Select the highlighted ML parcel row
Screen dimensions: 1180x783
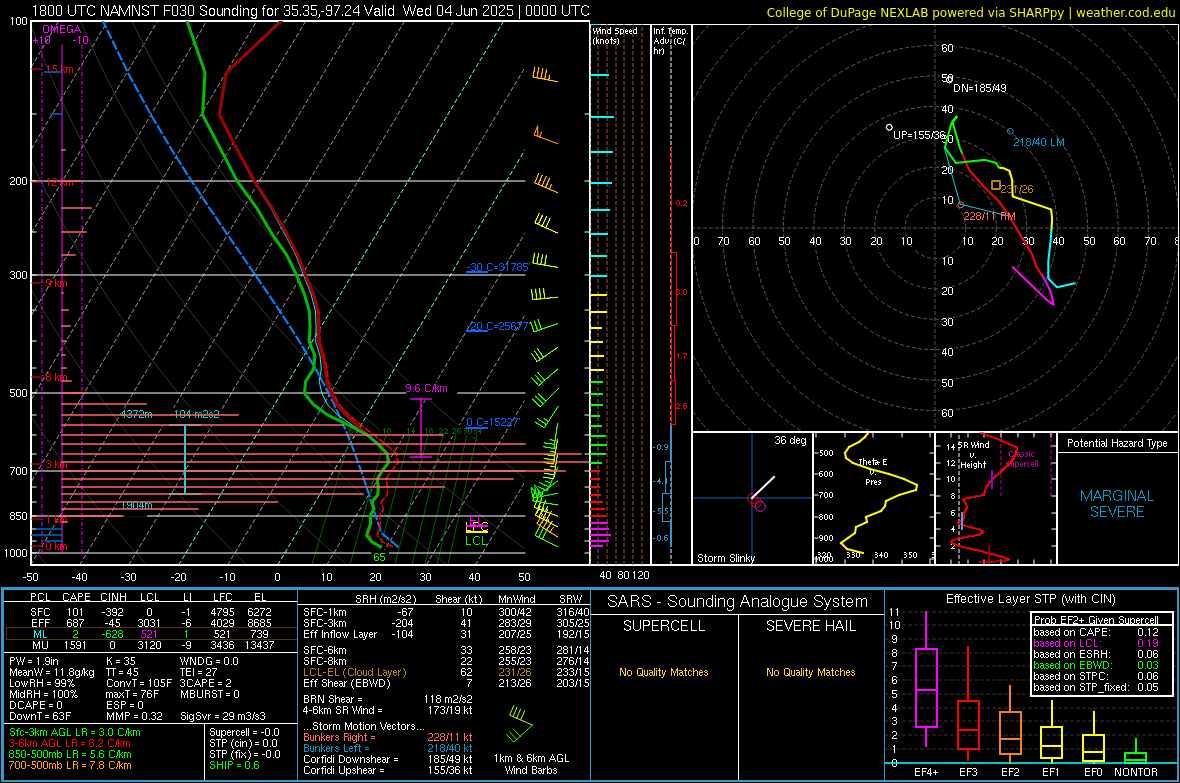click(151, 634)
